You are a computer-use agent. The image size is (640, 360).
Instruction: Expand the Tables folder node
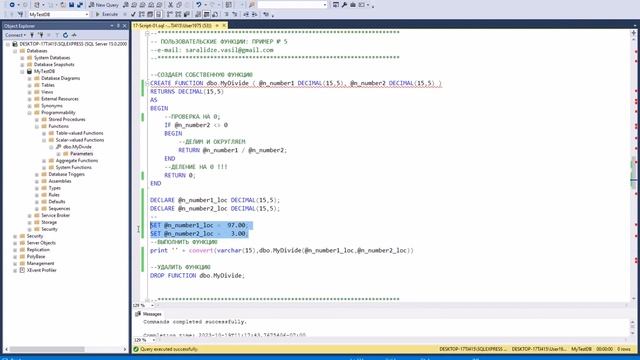coord(29,85)
